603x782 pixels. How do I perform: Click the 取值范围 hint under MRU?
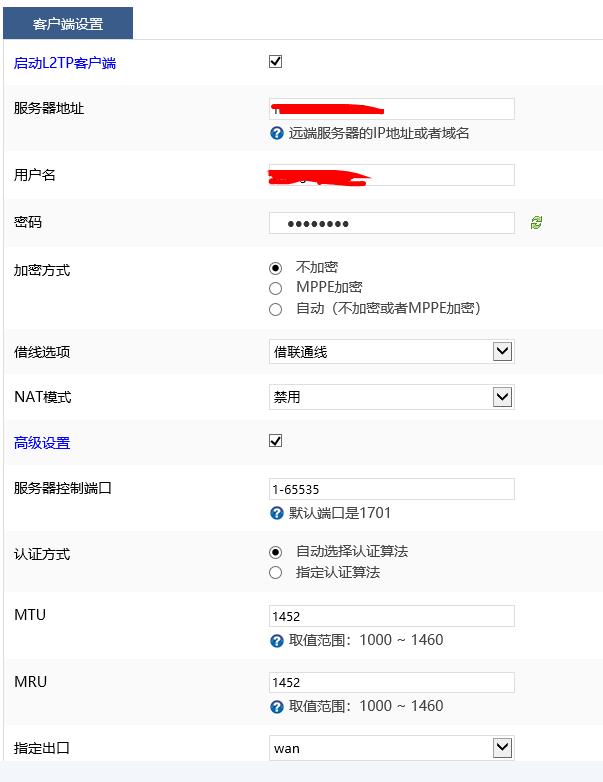coord(366,706)
